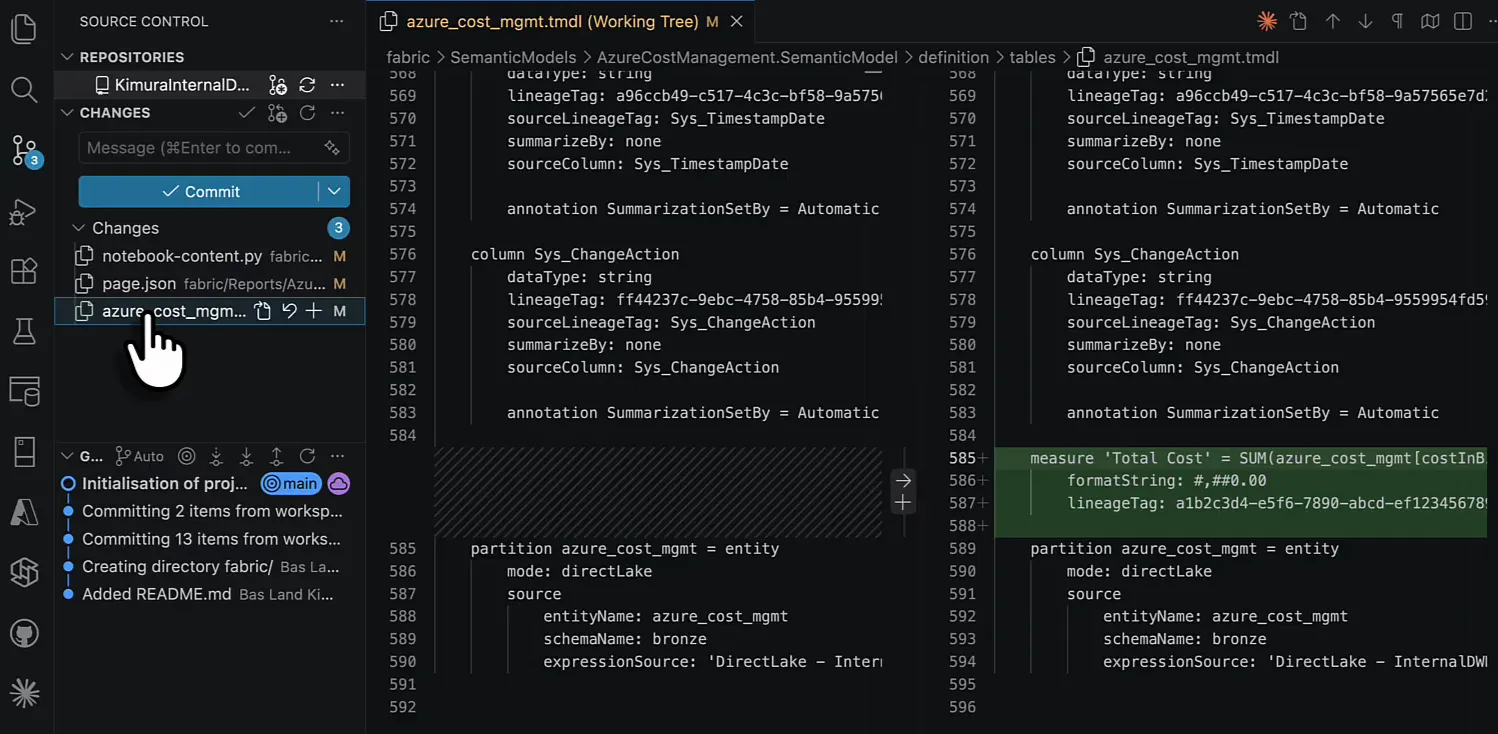Open Claude starburst icon in activity bar
This screenshot has width=1498, height=734.
pos(24,692)
